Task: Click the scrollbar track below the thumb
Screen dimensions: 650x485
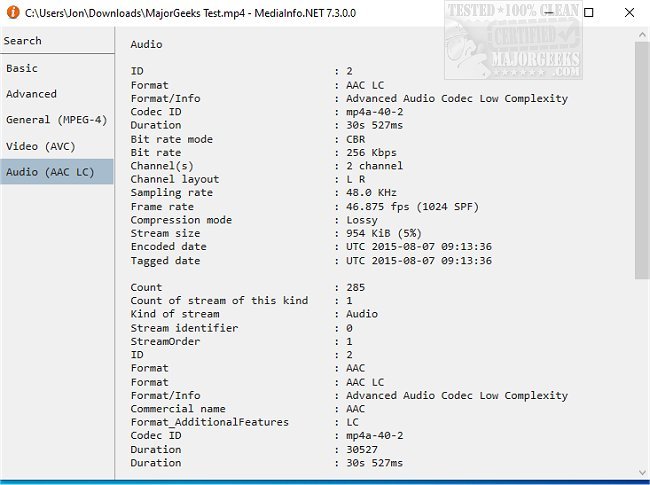Action: click(x=641, y=380)
